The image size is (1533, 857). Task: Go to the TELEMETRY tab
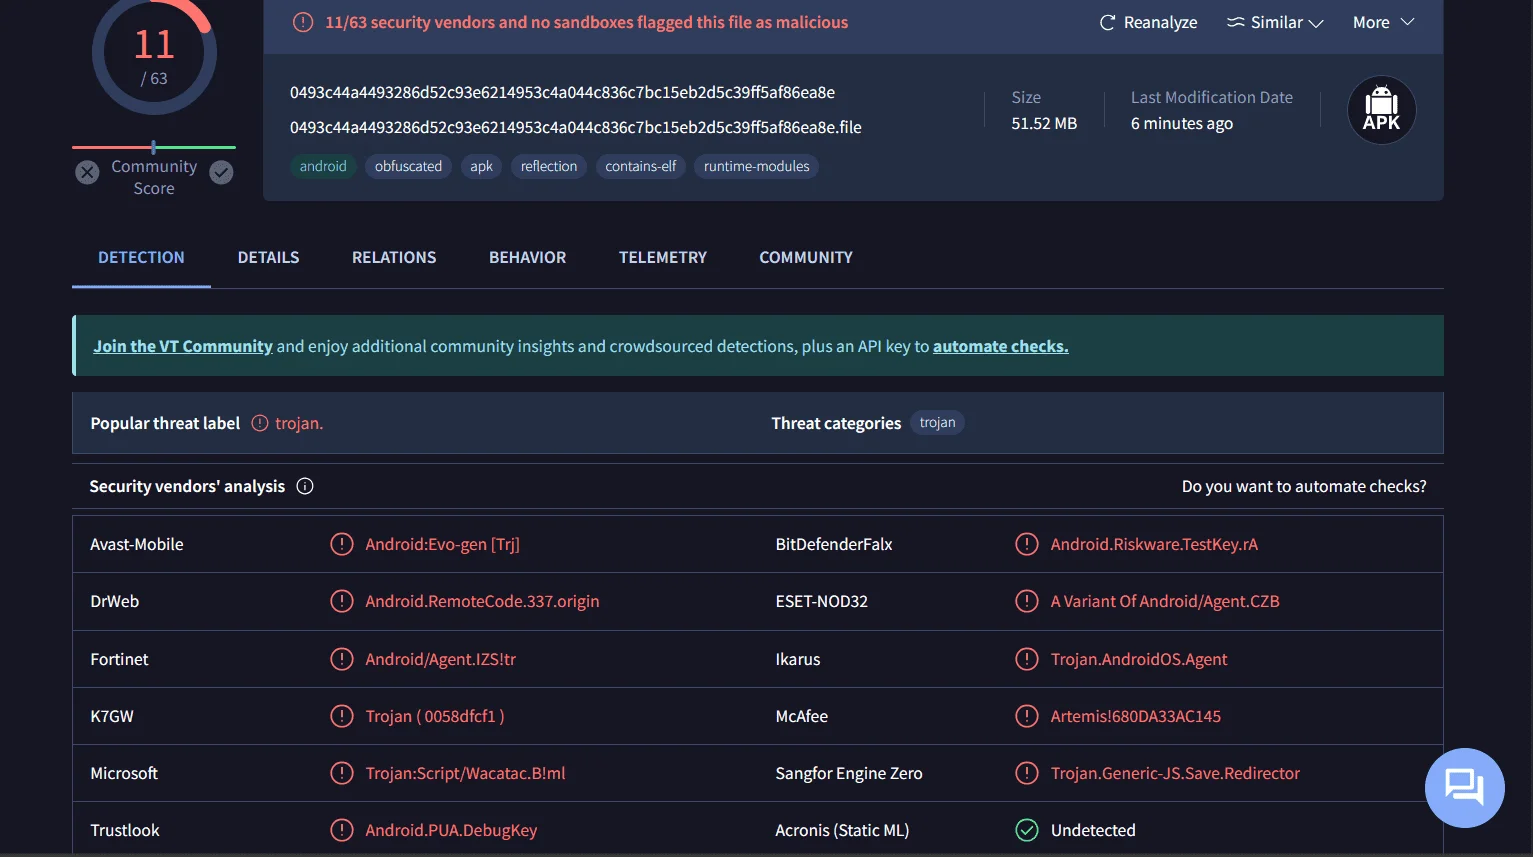tap(662, 257)
